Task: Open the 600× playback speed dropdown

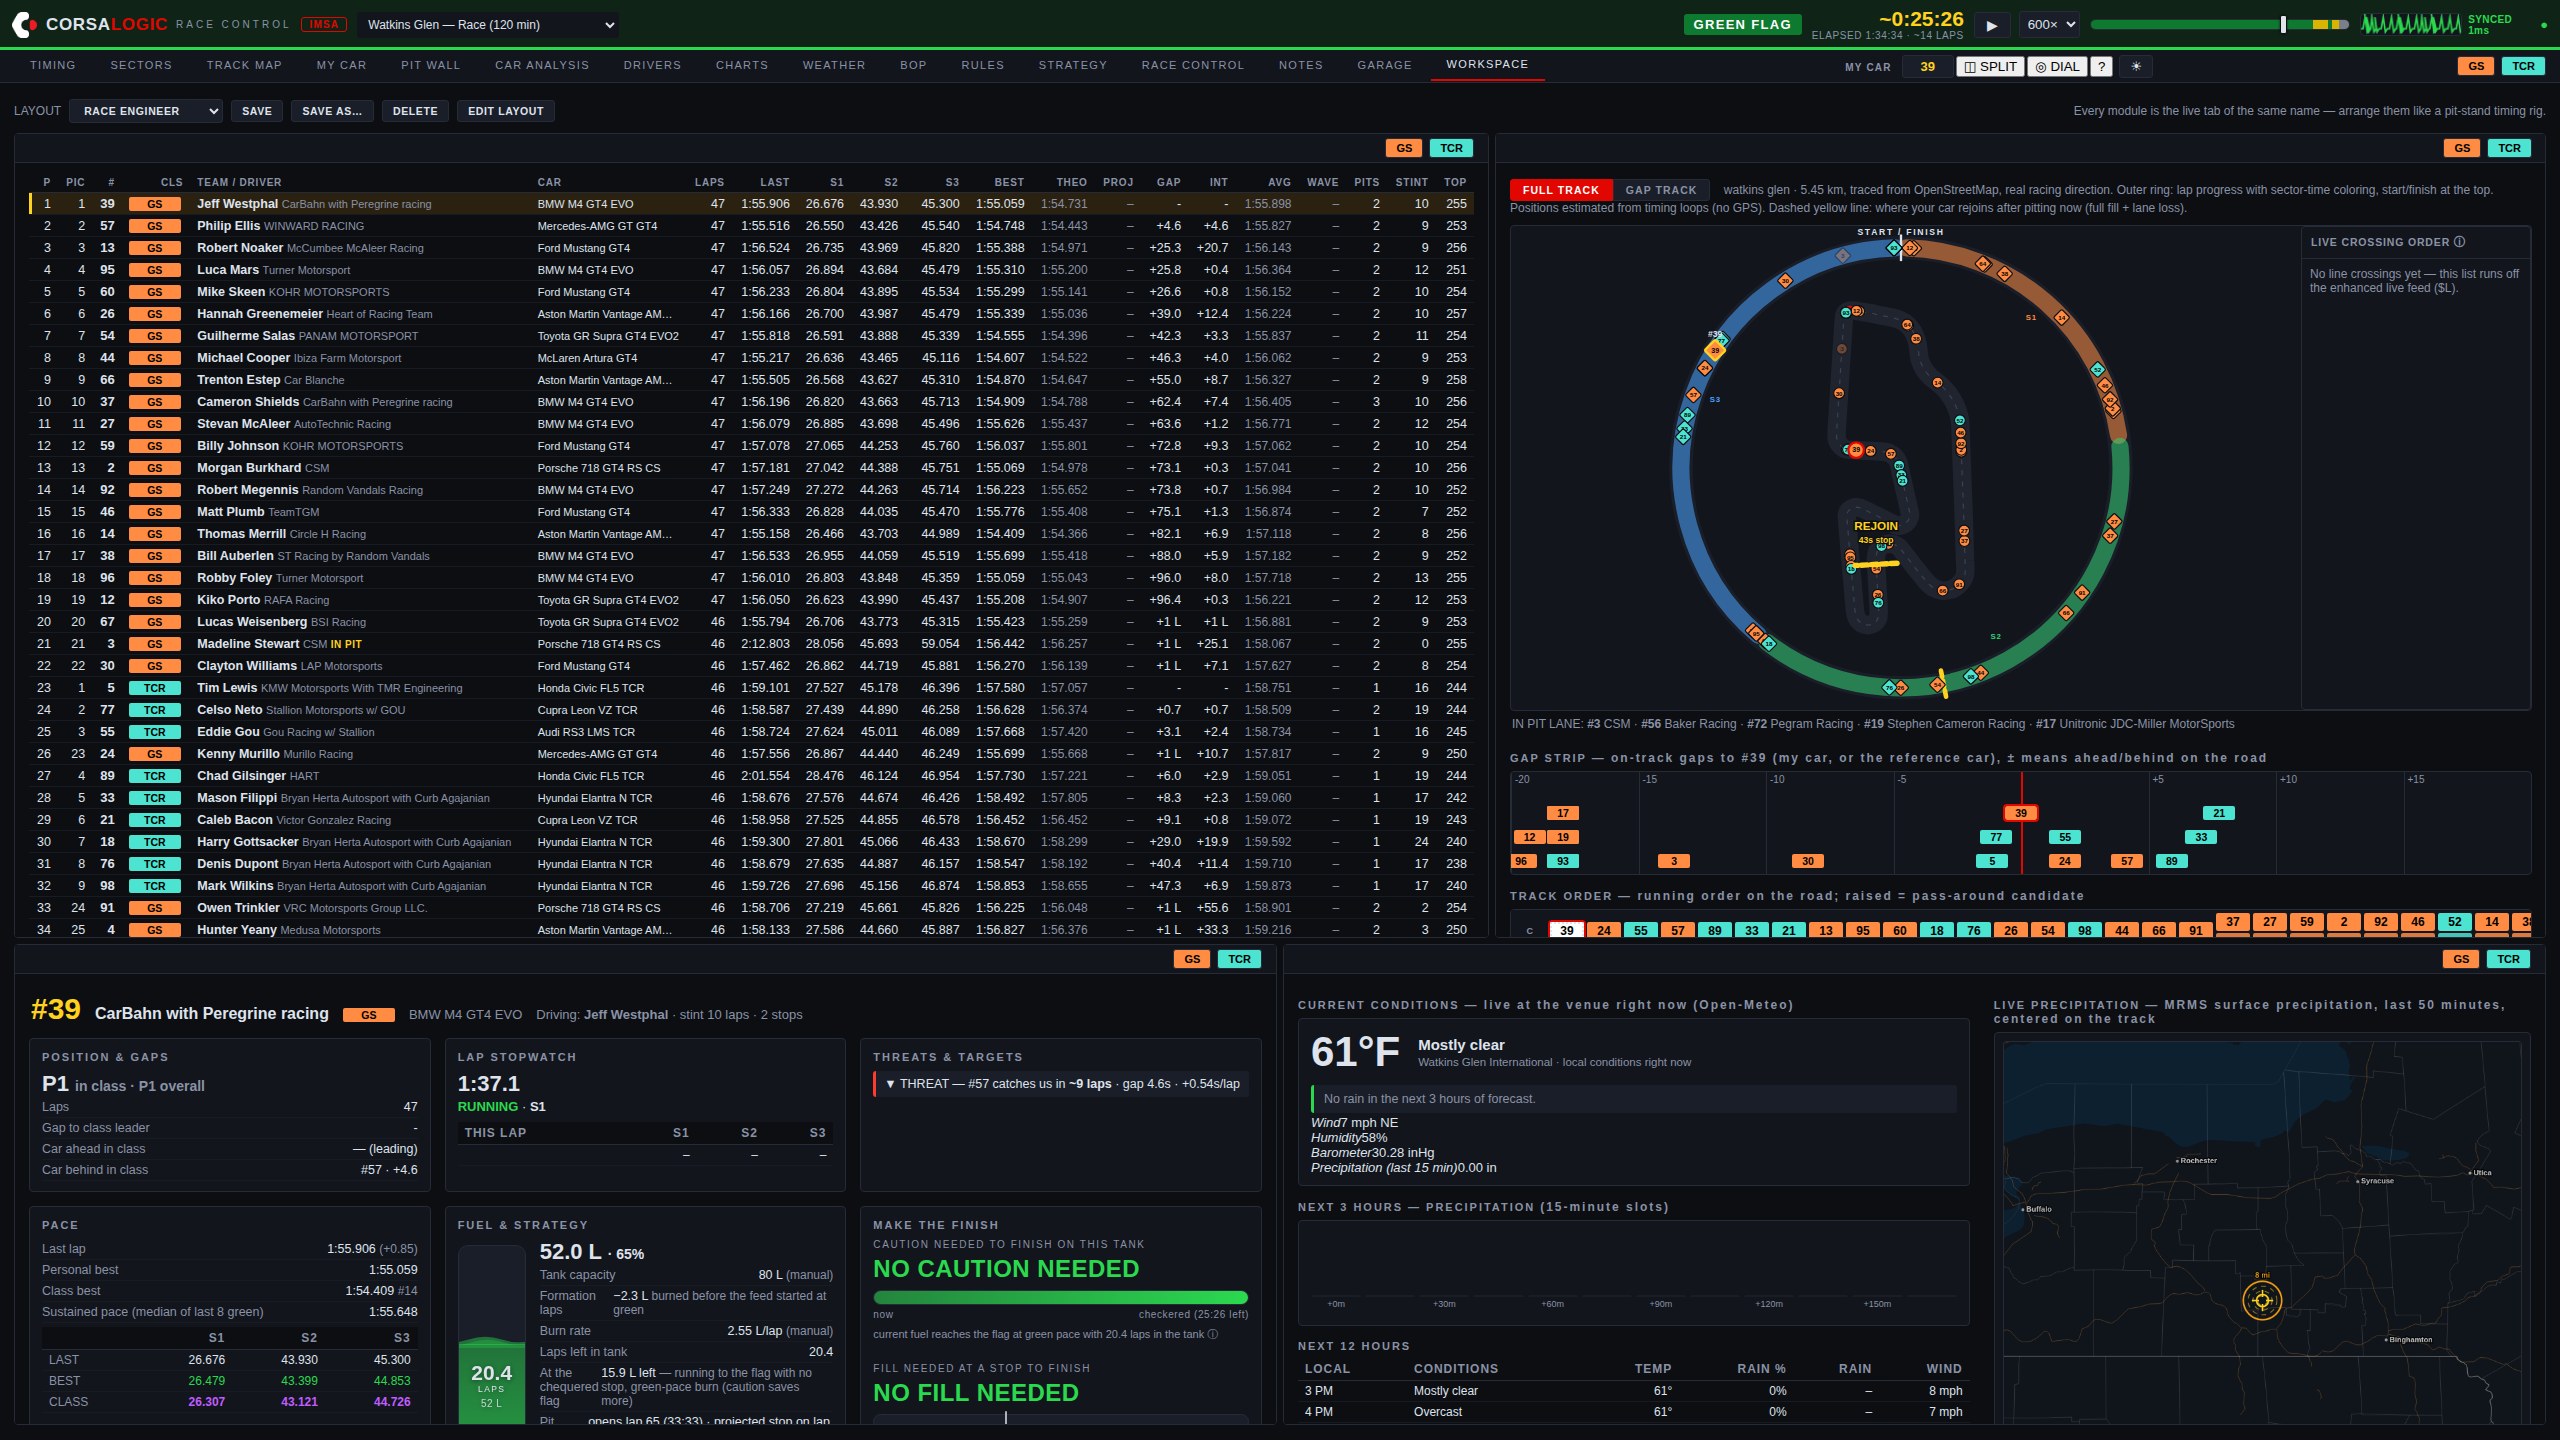Action: pos(2050,25)
